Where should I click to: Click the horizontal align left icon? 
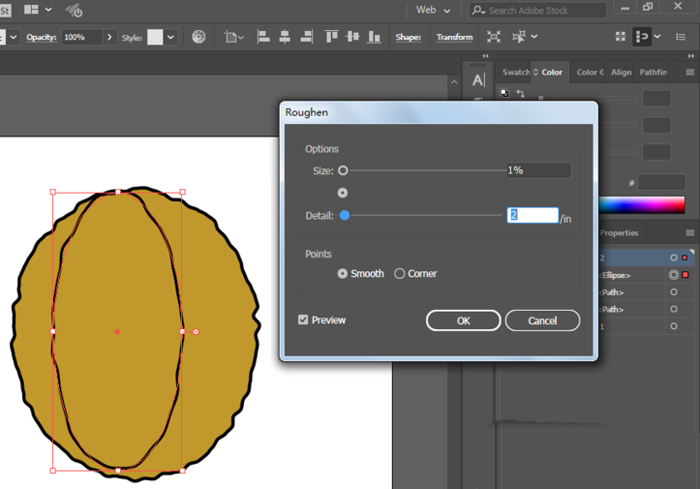264,37
